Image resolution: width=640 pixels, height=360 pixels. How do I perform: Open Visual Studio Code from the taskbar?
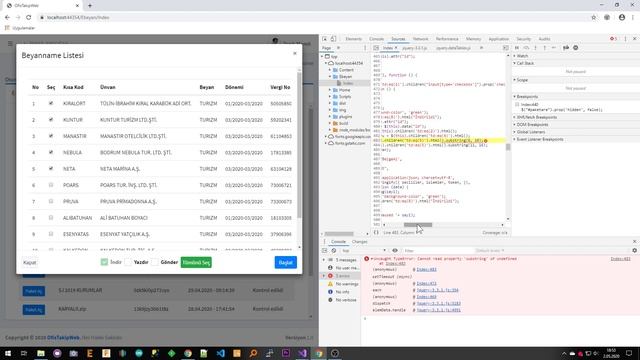(x=220, y=353)
